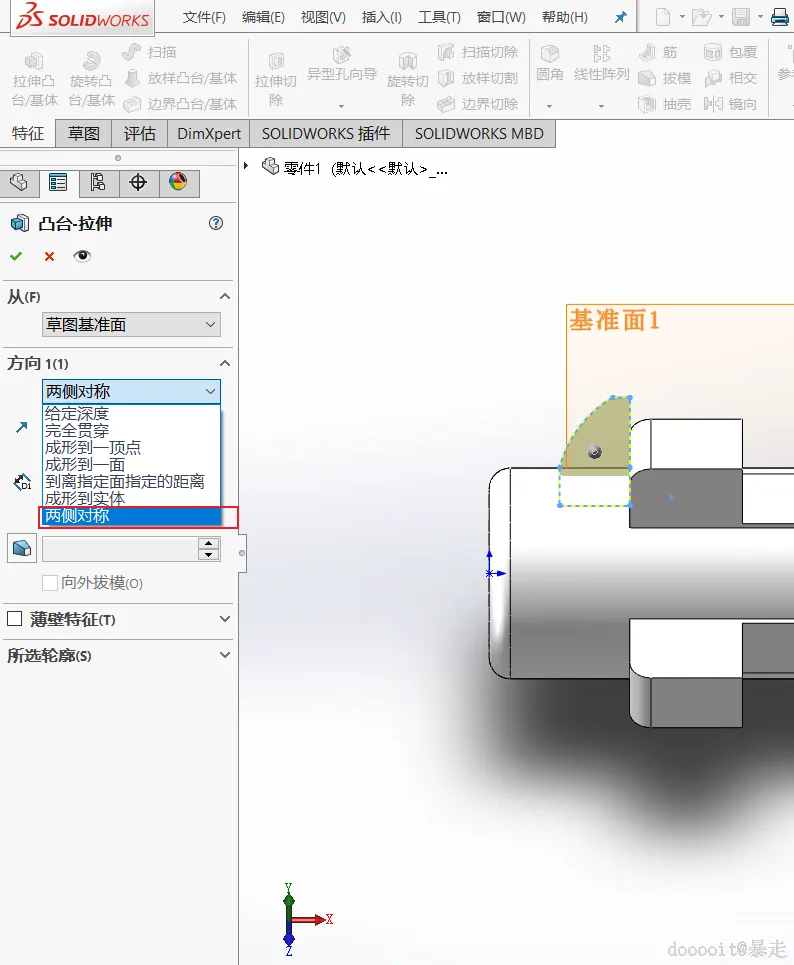794x965 pixels.
Task: Switch to the 草图 ribbon tab
Action: click(x=84, y=134)
